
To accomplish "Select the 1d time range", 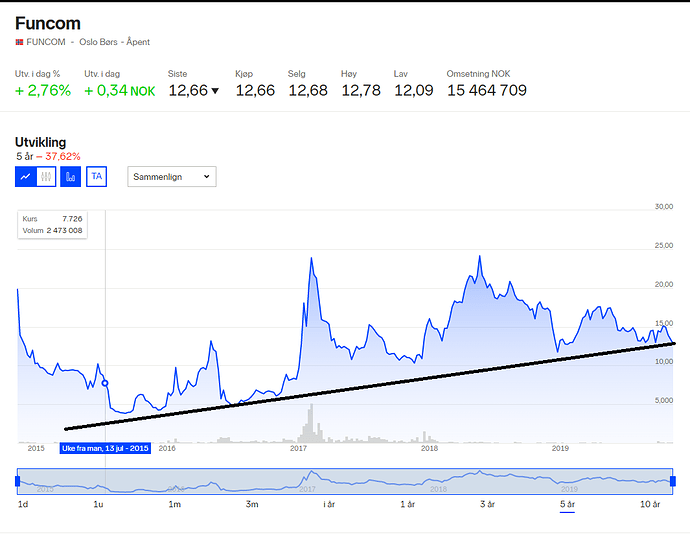I will (x=23, y=504).
